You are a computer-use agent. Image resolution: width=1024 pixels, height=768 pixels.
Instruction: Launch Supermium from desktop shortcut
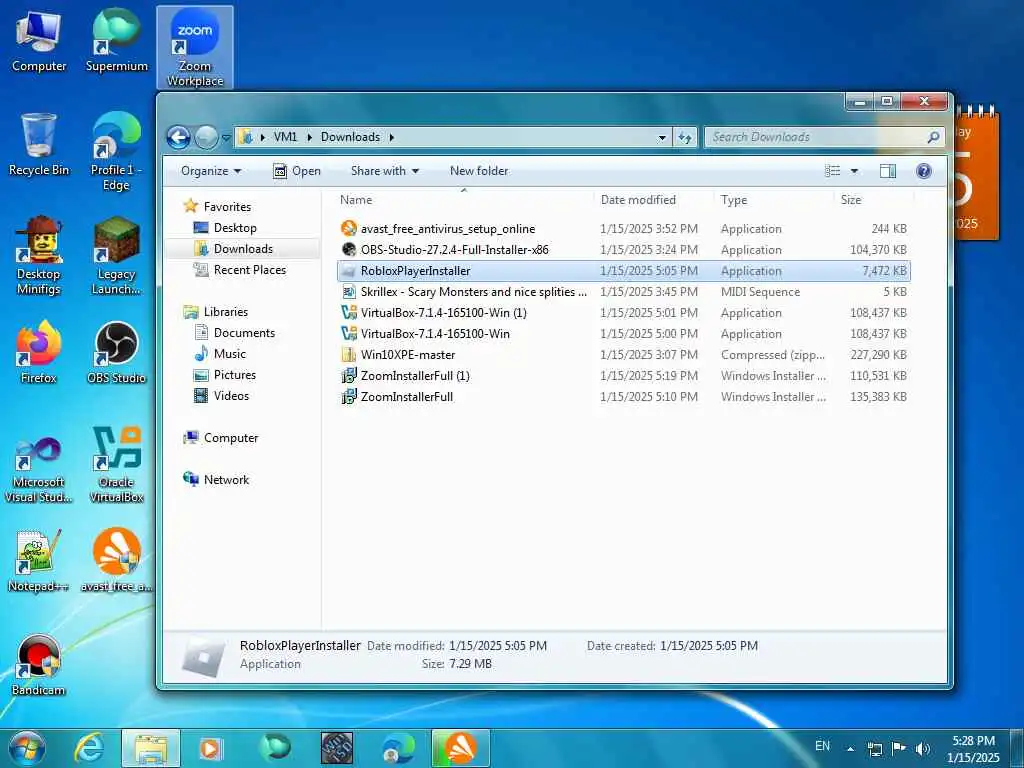116,42
